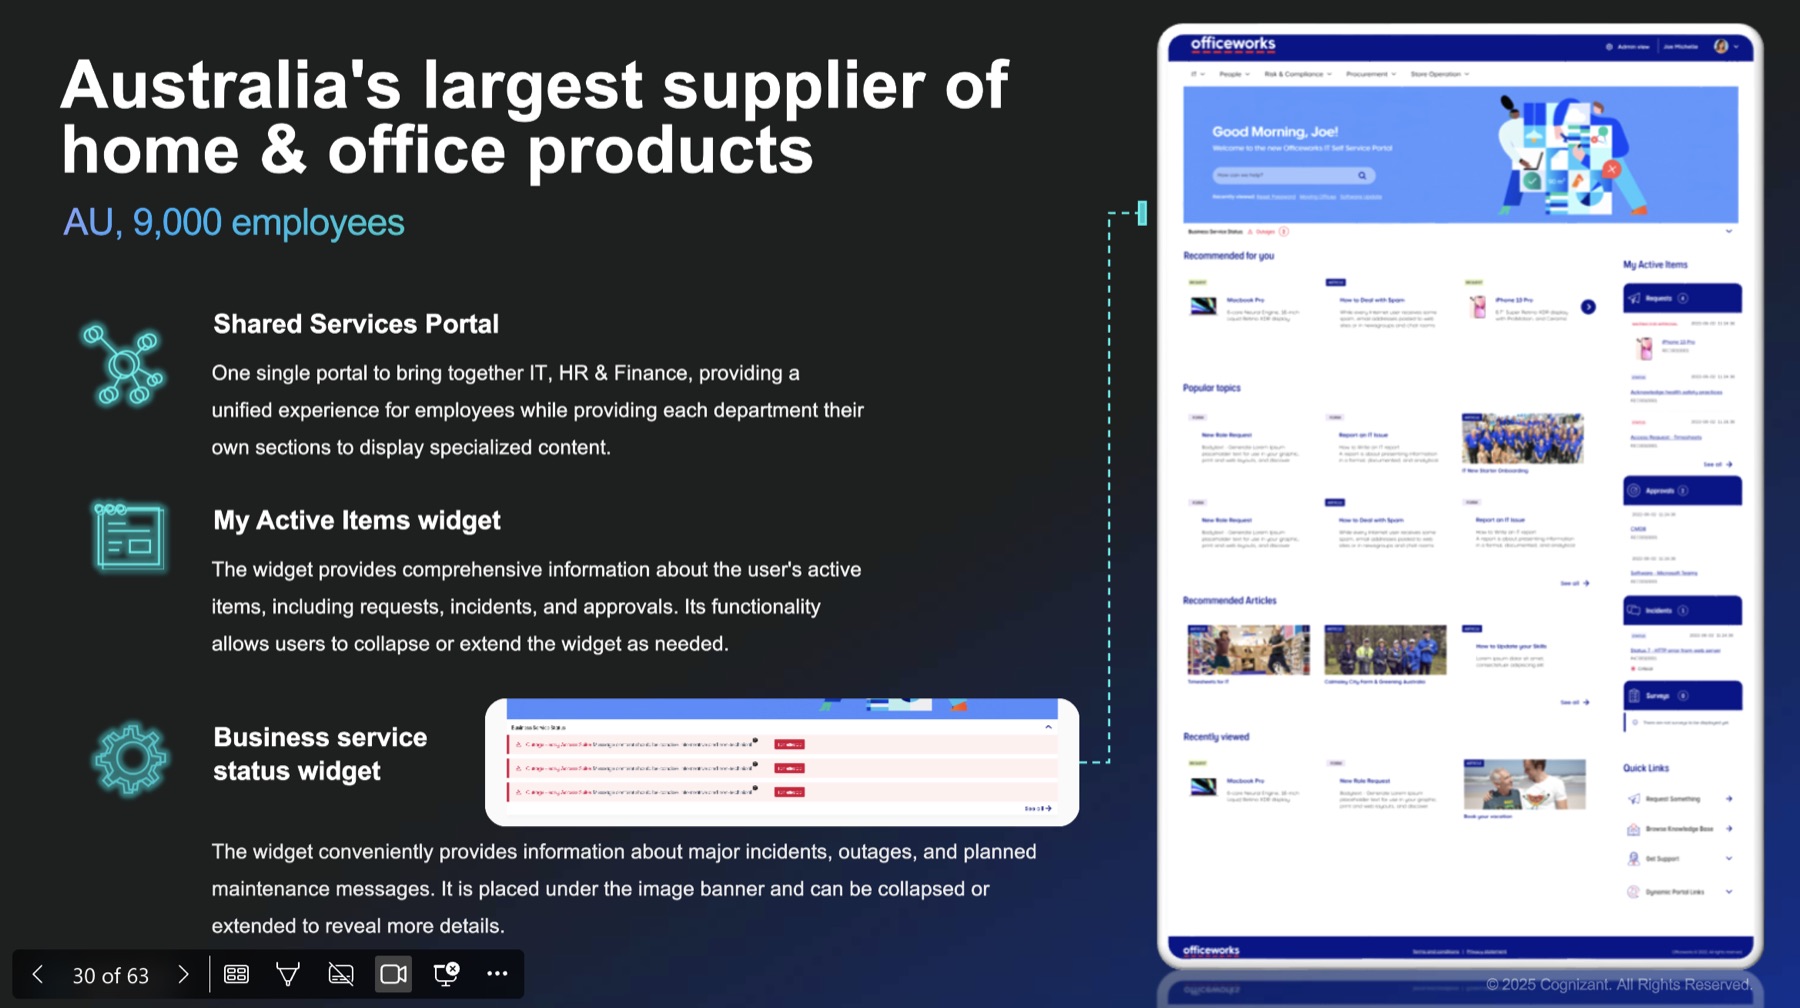This screenshot has height=1008, width=1800.
Task: Open the IT New Starter Onboarding group photo
Action: [x=1522, y=438]
